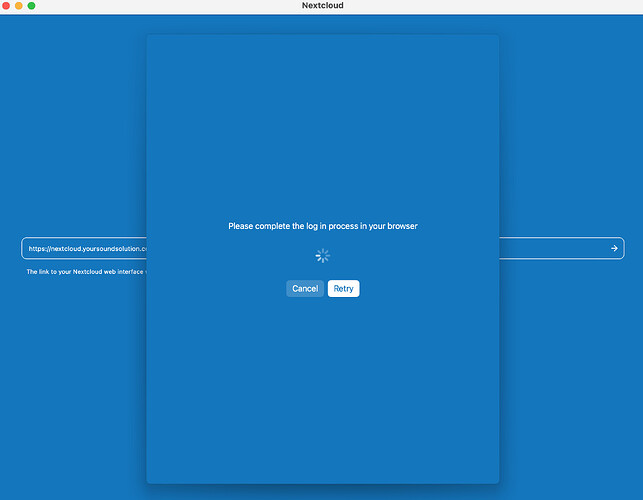
Task: Maximize the window using green button
Action: 31,6
